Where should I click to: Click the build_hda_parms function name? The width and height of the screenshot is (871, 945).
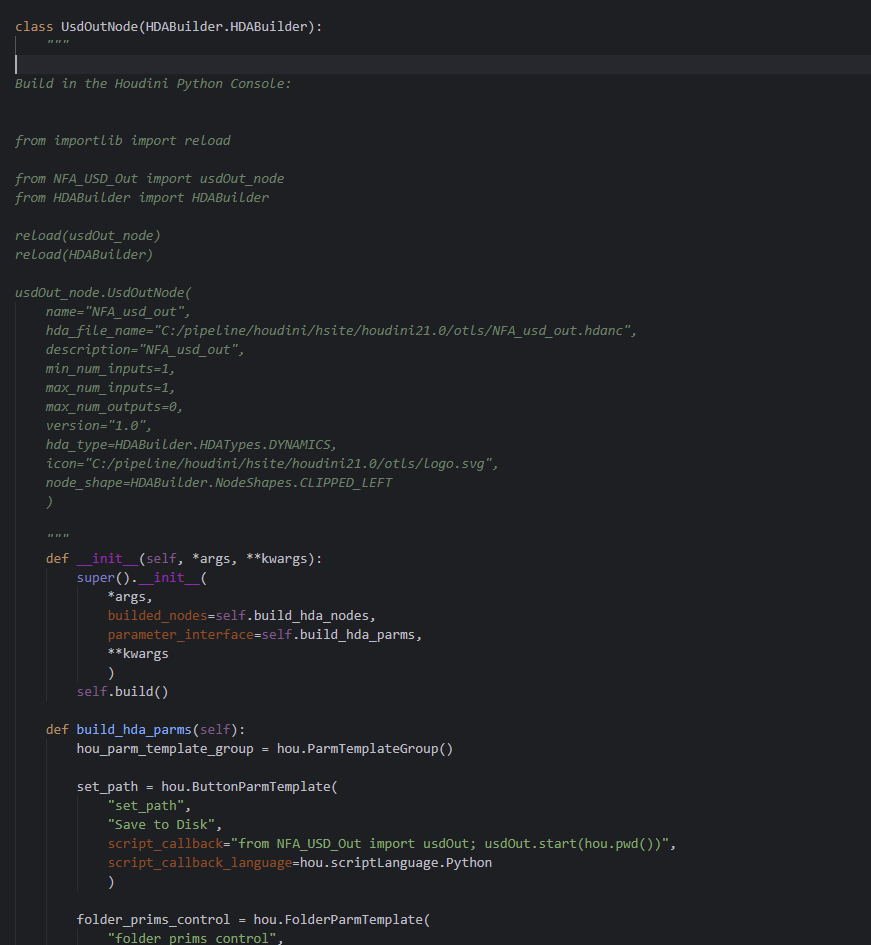[x=134, y=729]
